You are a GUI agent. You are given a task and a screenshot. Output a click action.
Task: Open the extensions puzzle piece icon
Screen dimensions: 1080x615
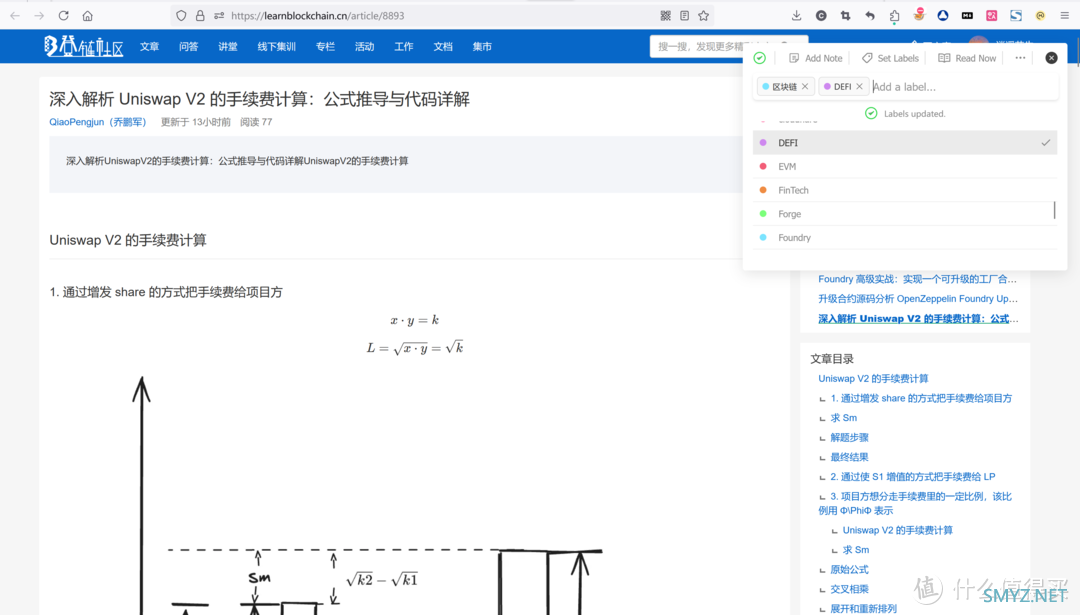tap(894, 15)
